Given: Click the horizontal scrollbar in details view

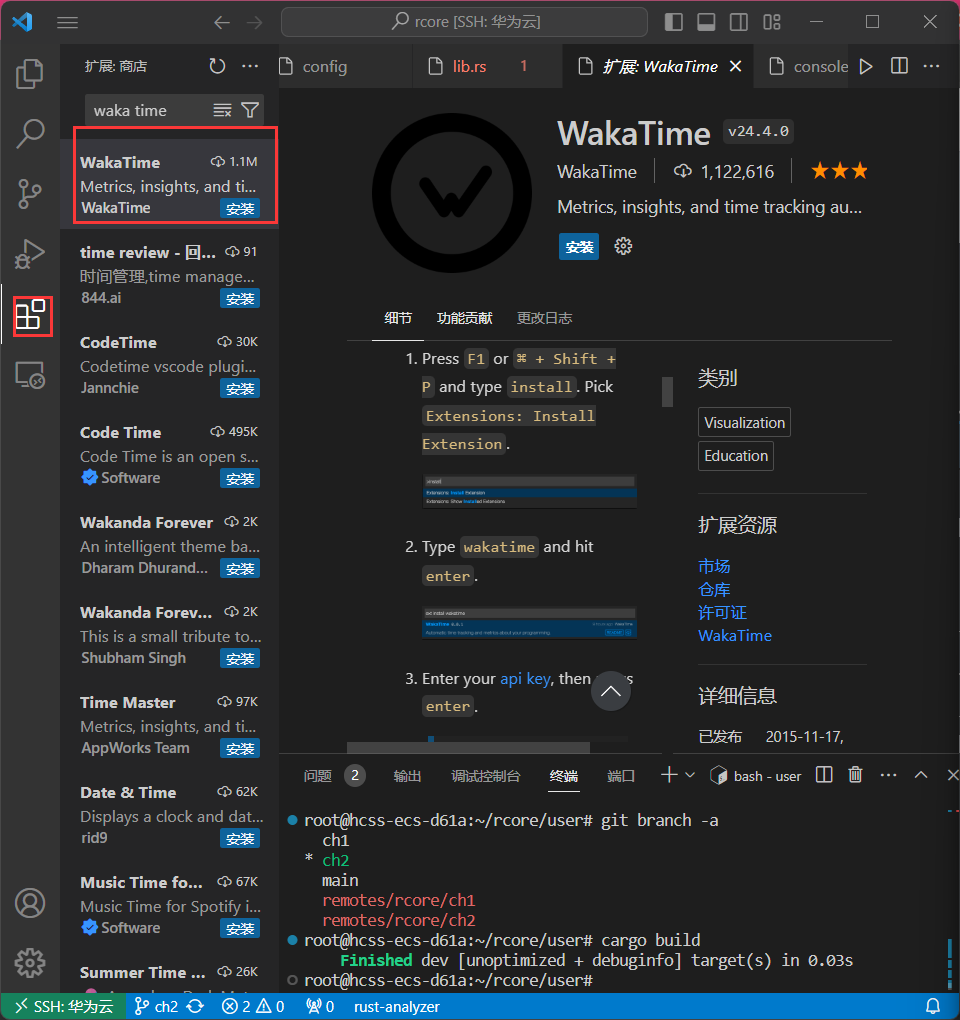Looking at the screenshot, I should point(470,747).
